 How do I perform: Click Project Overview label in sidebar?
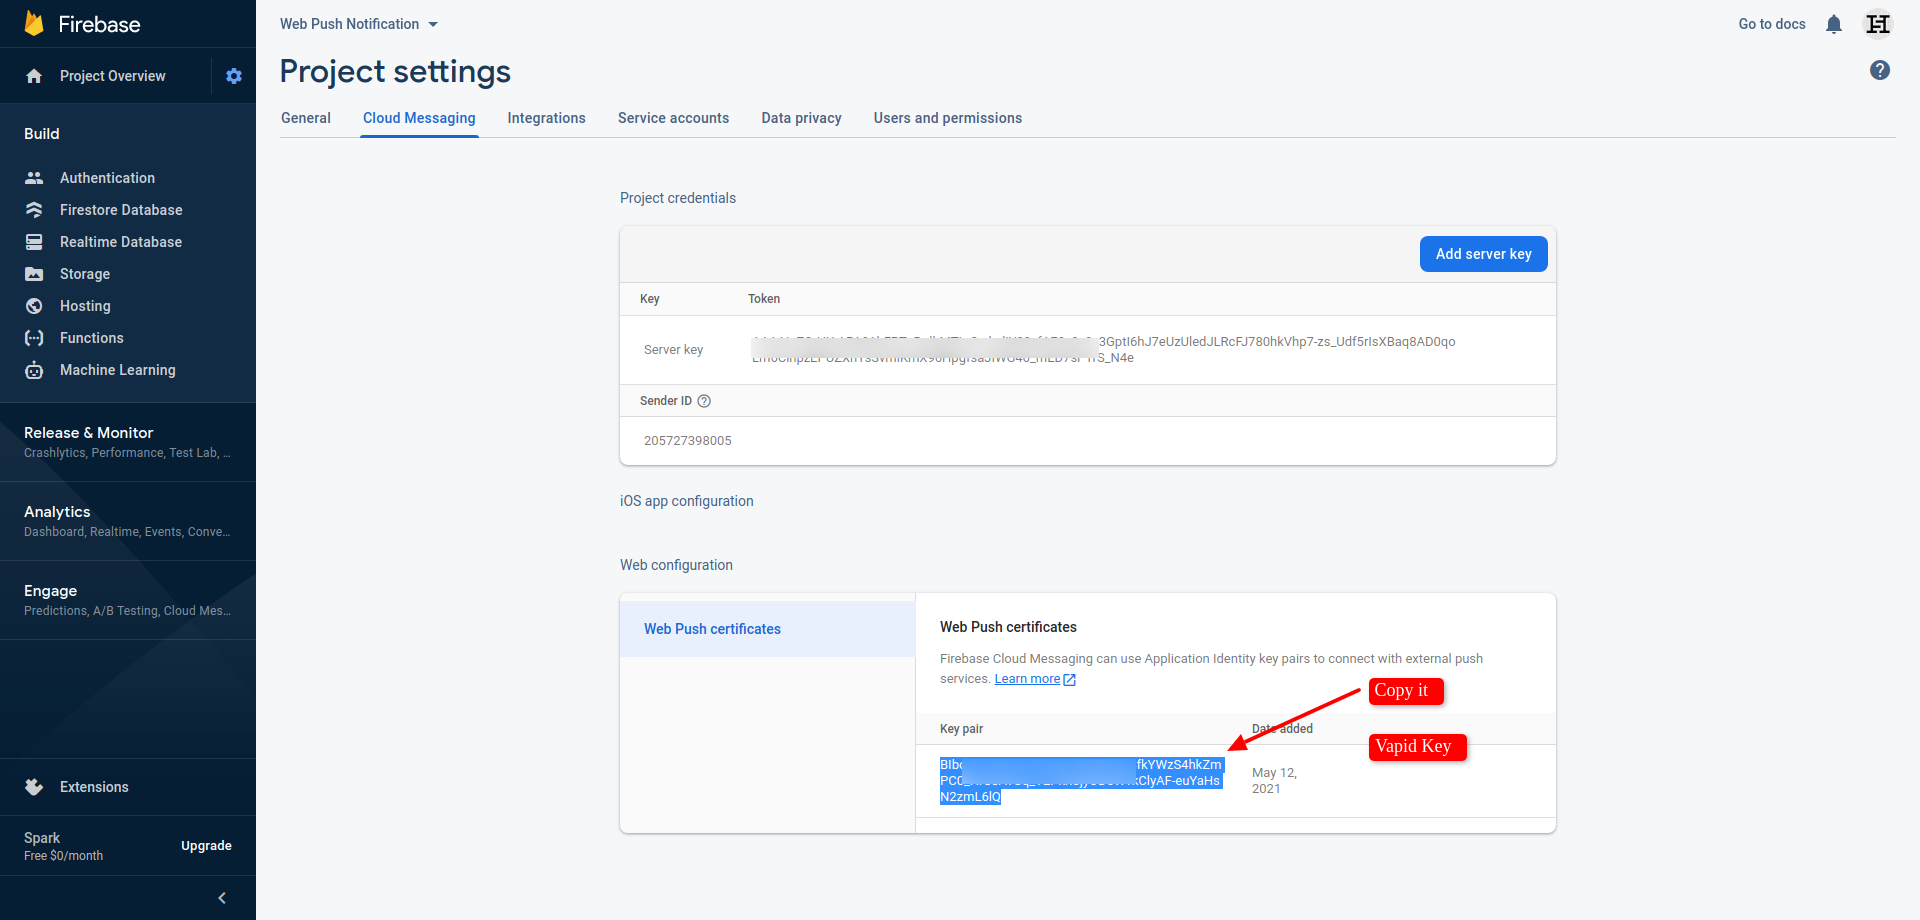click(x=113, y=76)
